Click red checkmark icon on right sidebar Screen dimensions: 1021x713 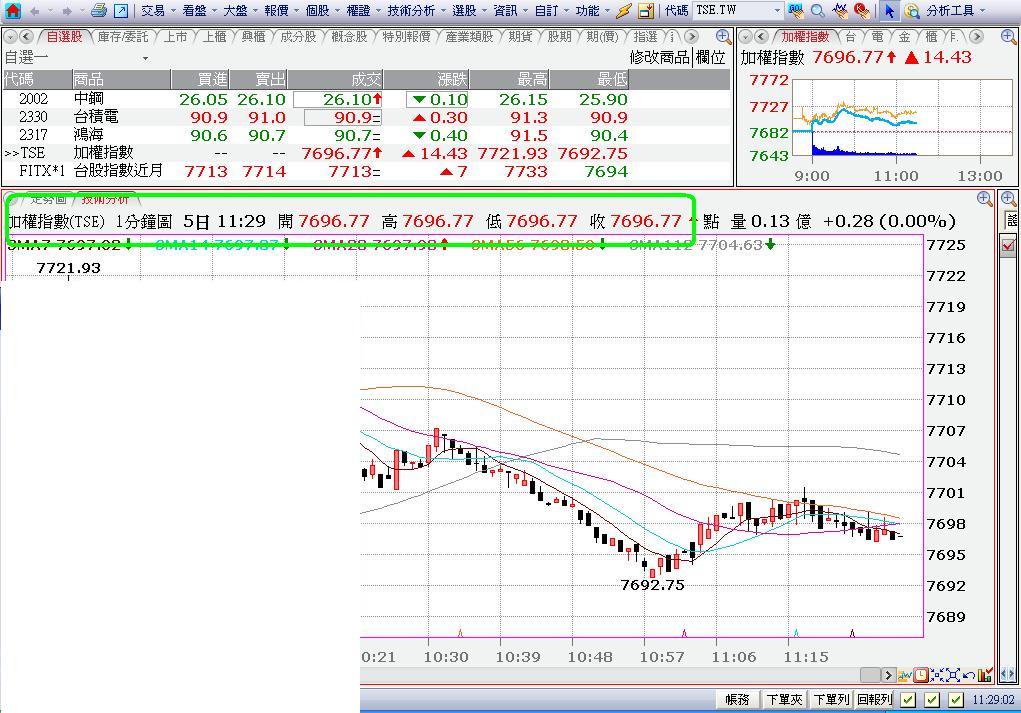[1009, 245]
